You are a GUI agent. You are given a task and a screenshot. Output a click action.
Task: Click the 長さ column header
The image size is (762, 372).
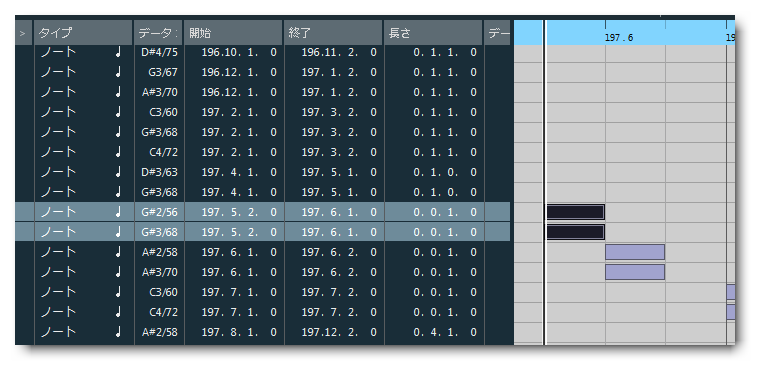coord(433,33)
